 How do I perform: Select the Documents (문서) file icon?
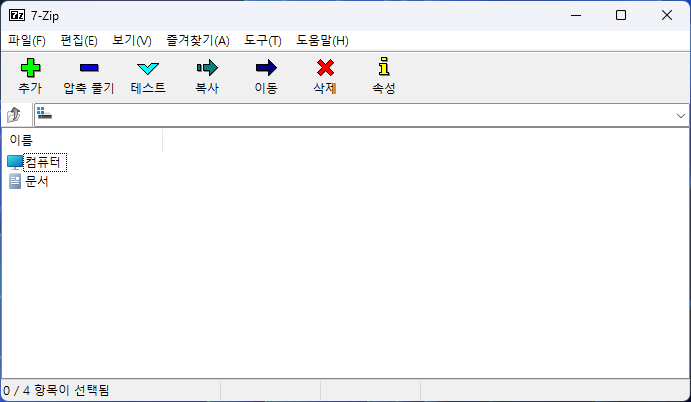click(15, 181)
